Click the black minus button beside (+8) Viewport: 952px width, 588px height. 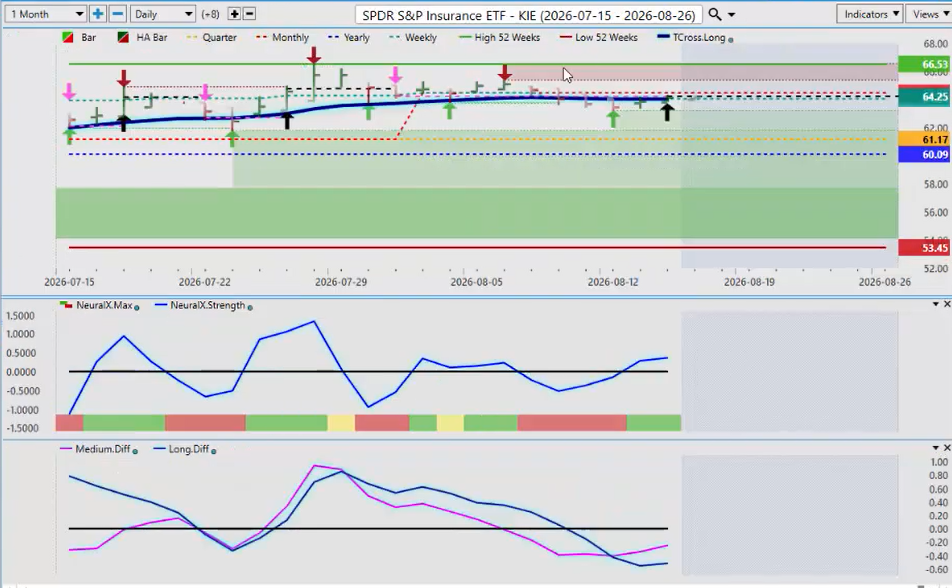click(x=249, y=14)
